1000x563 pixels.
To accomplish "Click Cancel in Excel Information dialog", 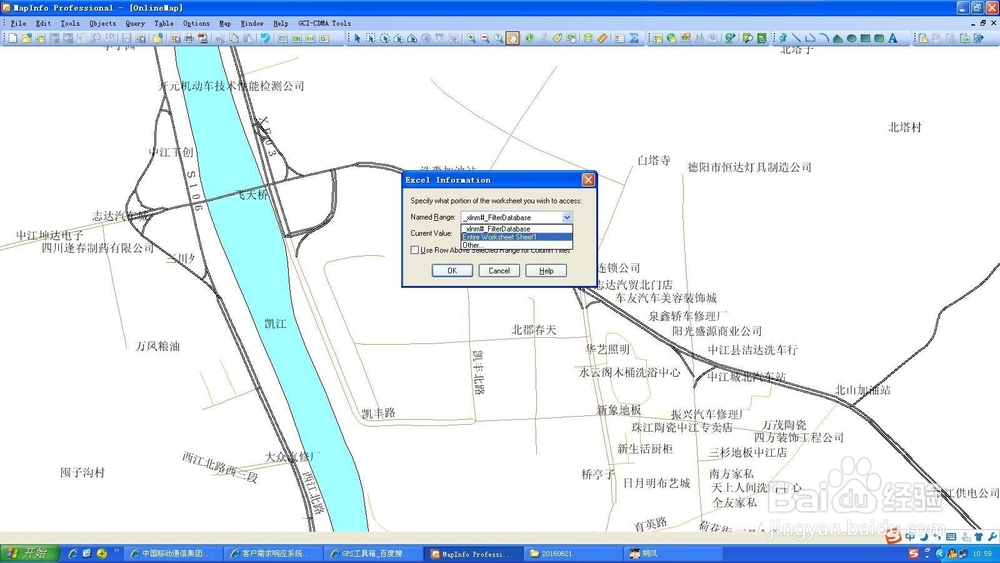I will pos(499,270).
